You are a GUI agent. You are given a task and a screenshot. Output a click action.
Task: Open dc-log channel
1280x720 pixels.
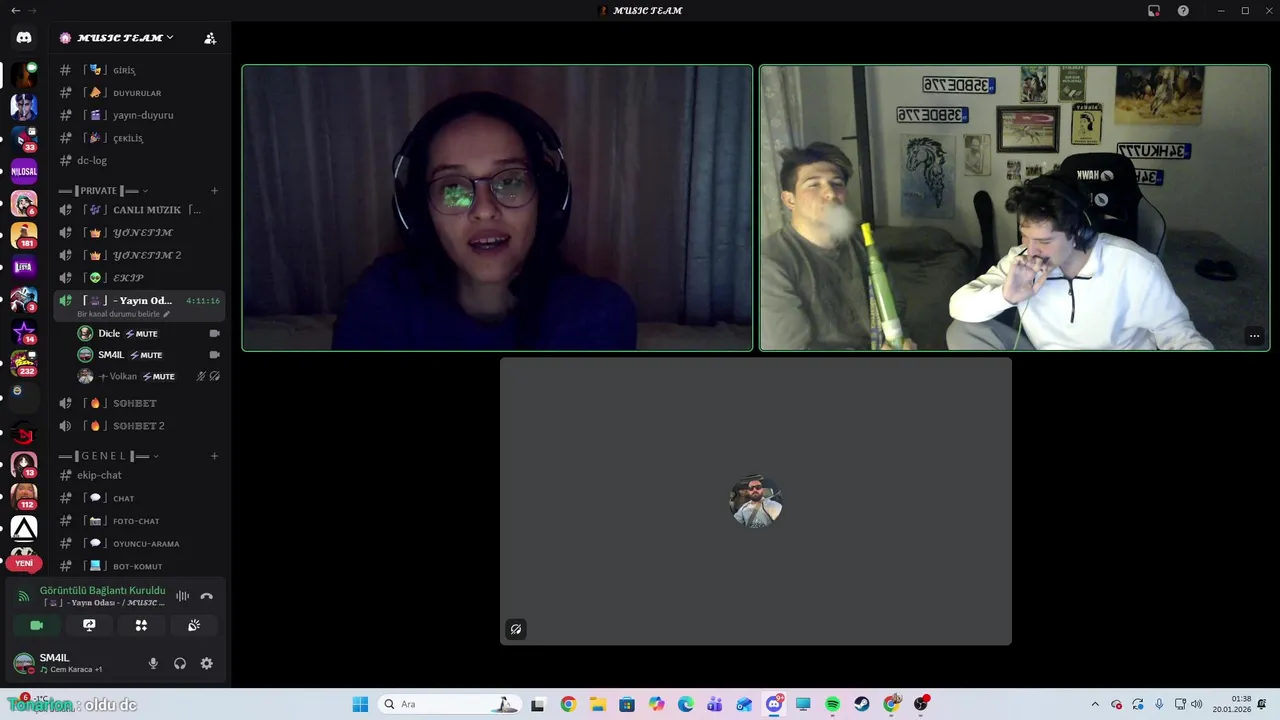pos(139,160)
